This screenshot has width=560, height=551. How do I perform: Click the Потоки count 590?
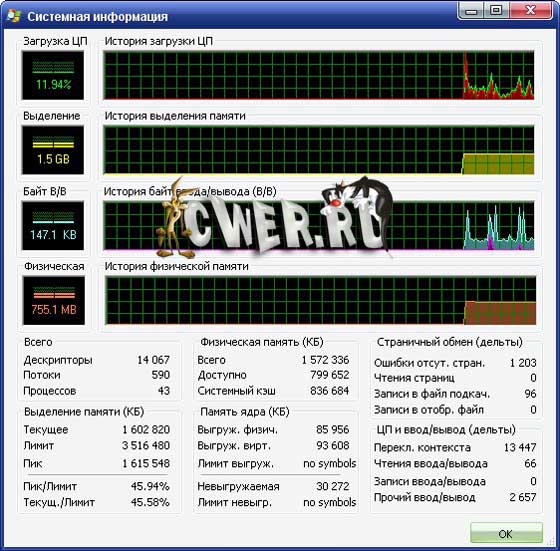click(160, 375)
